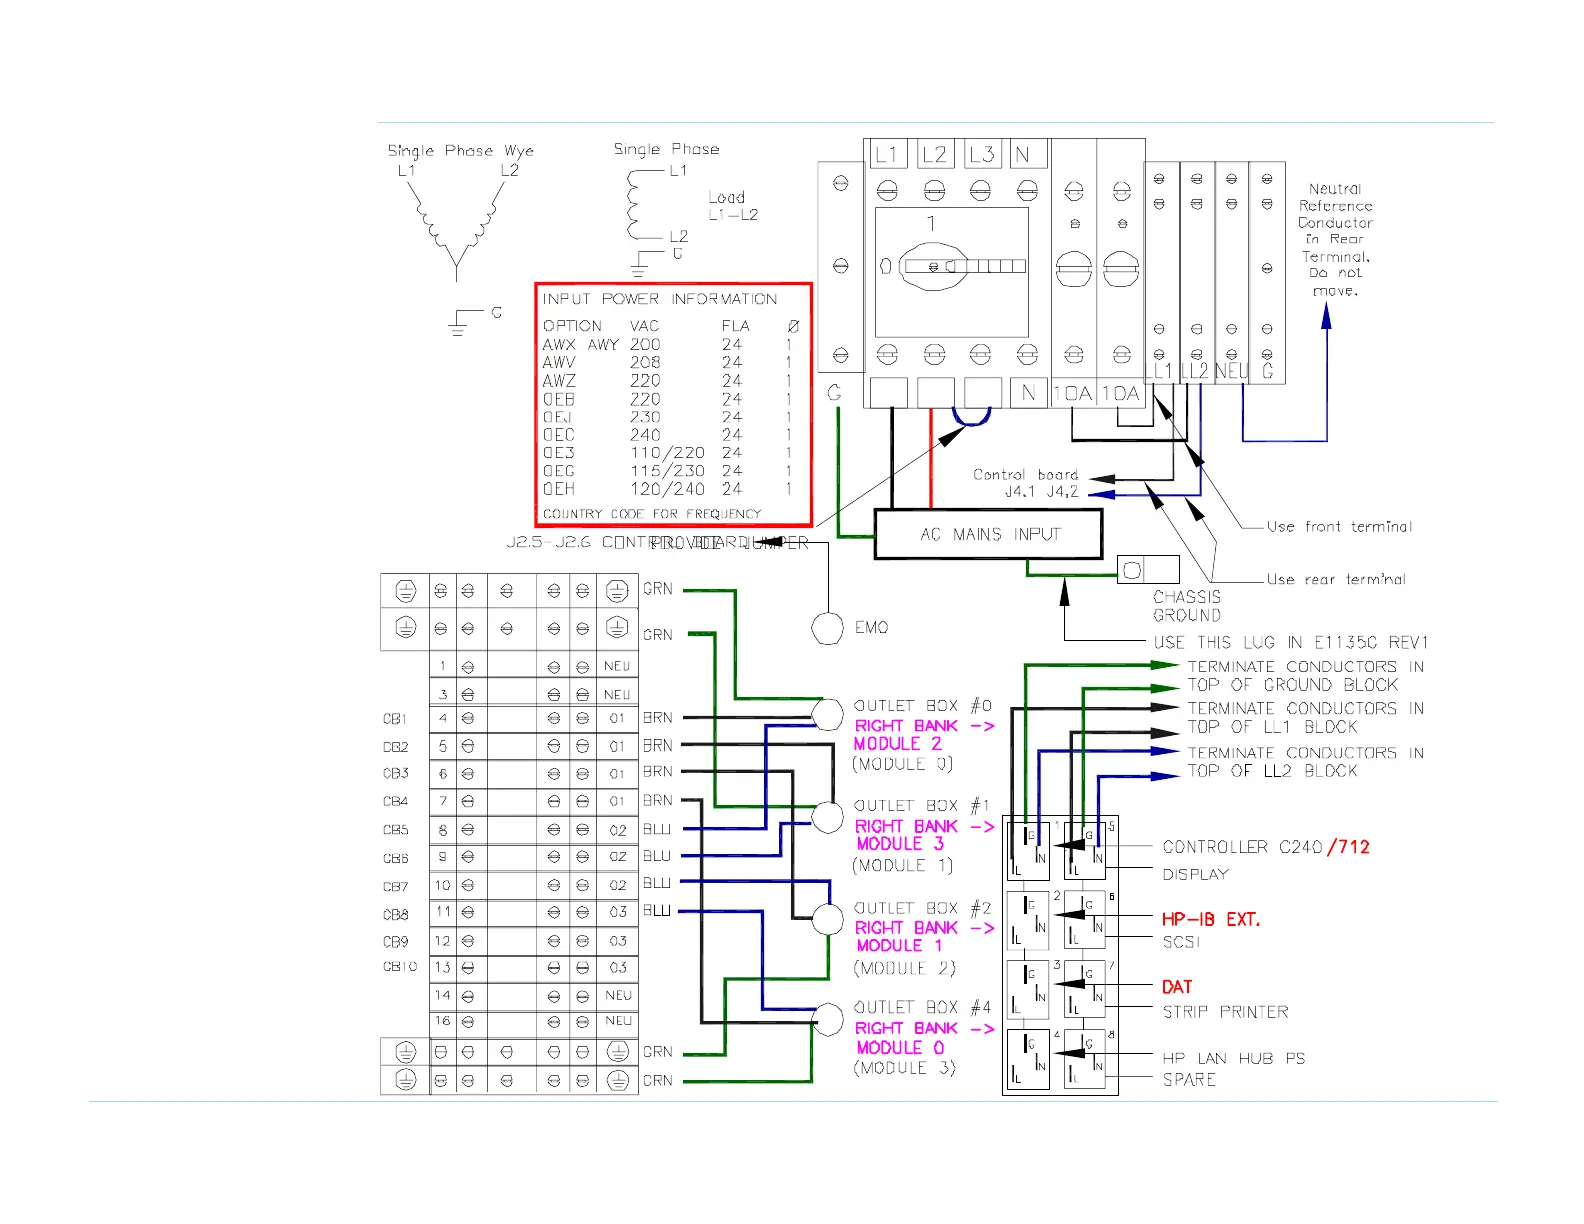Click the 'OUTLET BOX #1' label

point(923,805)
